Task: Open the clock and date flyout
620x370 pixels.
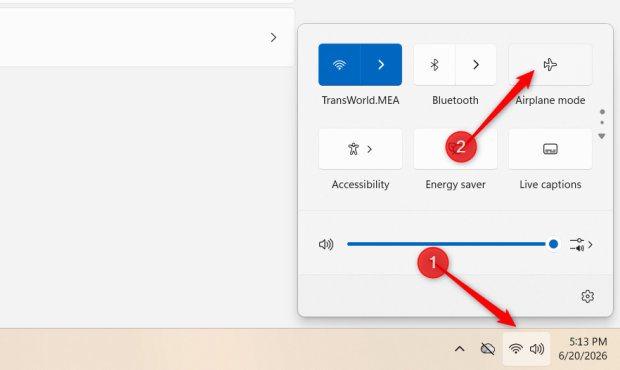Action: (583, 349)
